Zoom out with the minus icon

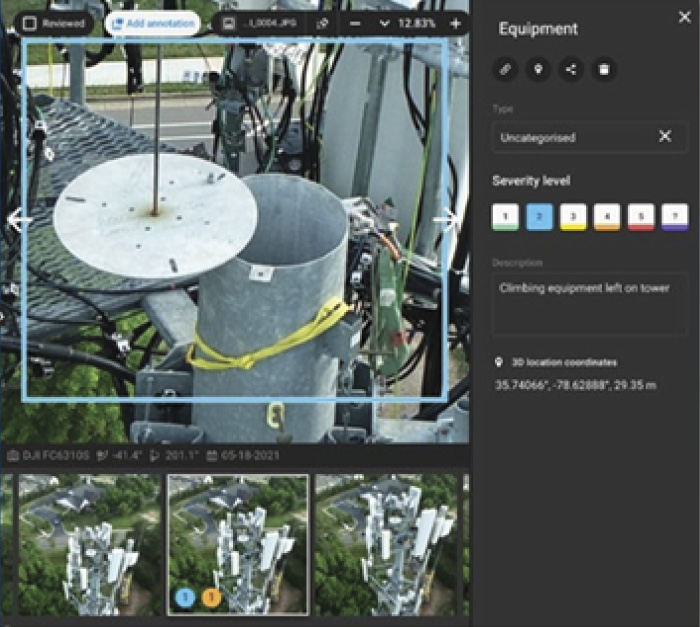(x=355, y=23)
